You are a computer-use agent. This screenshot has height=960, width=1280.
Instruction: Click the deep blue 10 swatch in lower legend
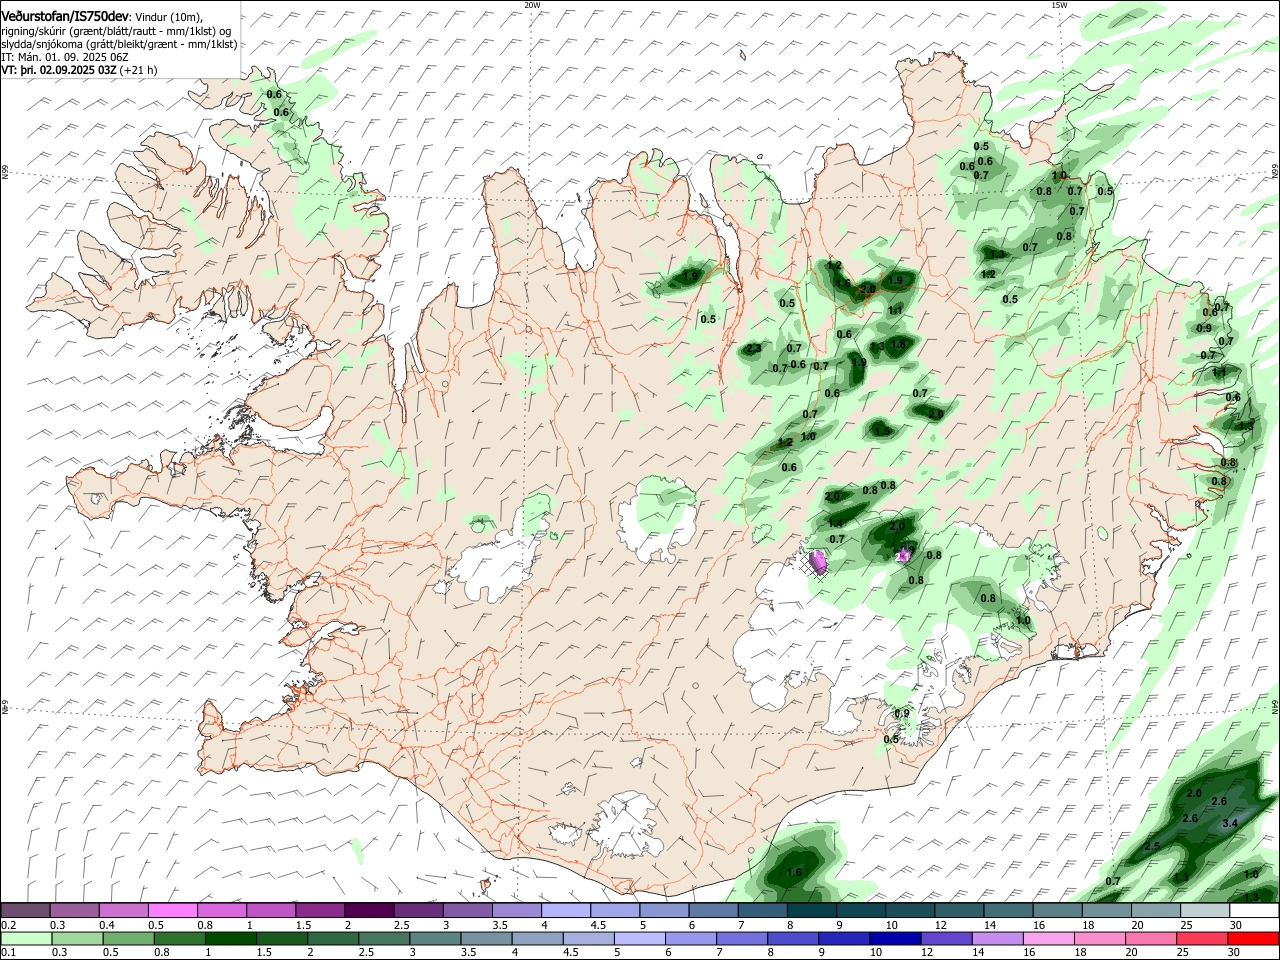pyautogui.click(x=894, y=939)
